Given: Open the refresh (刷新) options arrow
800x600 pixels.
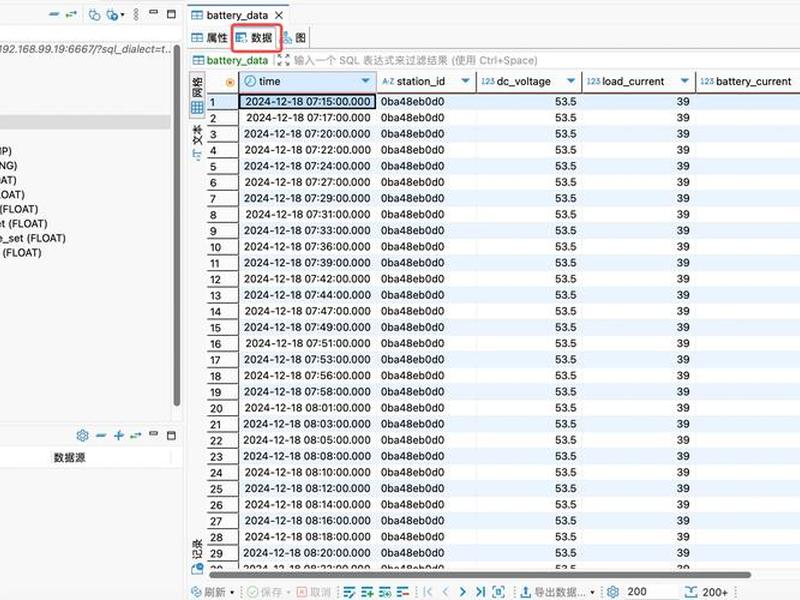Looking at the screenshot, I should [232, 592].
